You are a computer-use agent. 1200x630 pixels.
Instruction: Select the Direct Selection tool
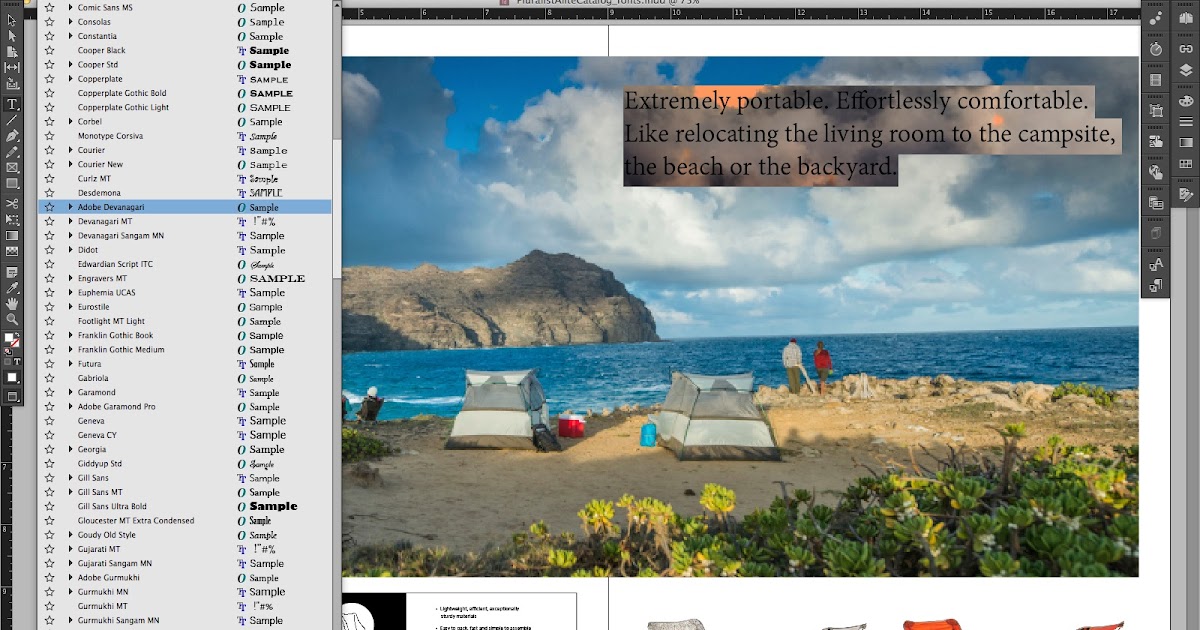click(12, 36)
